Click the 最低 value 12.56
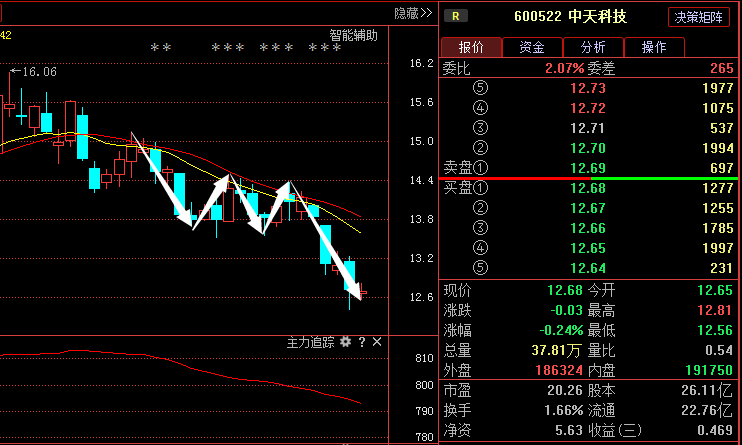The height and width of the screenshot is (445, 742). [715, 330]
